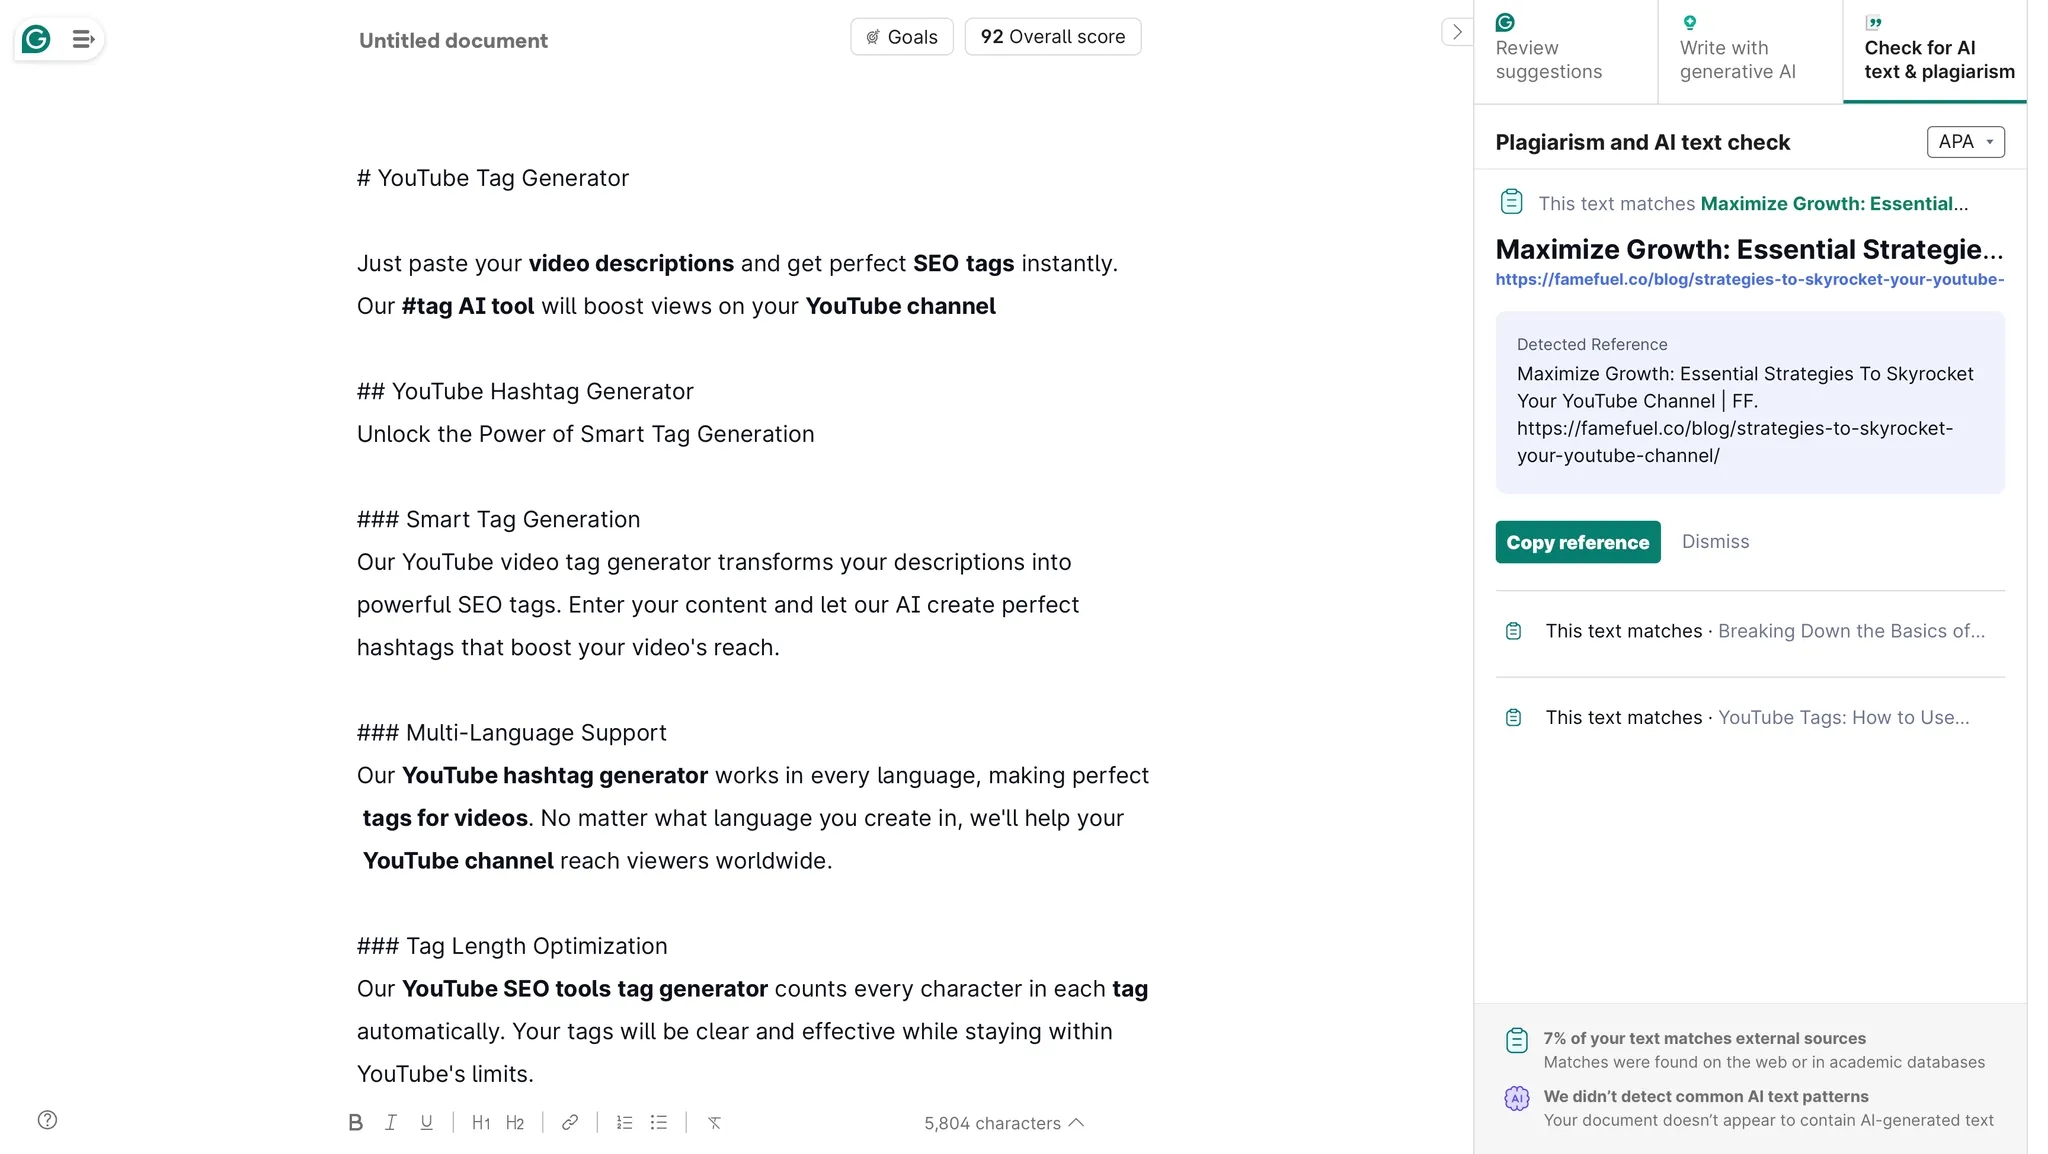Click the '### Smart Tag Generation' heading

(x=498, y=519)
